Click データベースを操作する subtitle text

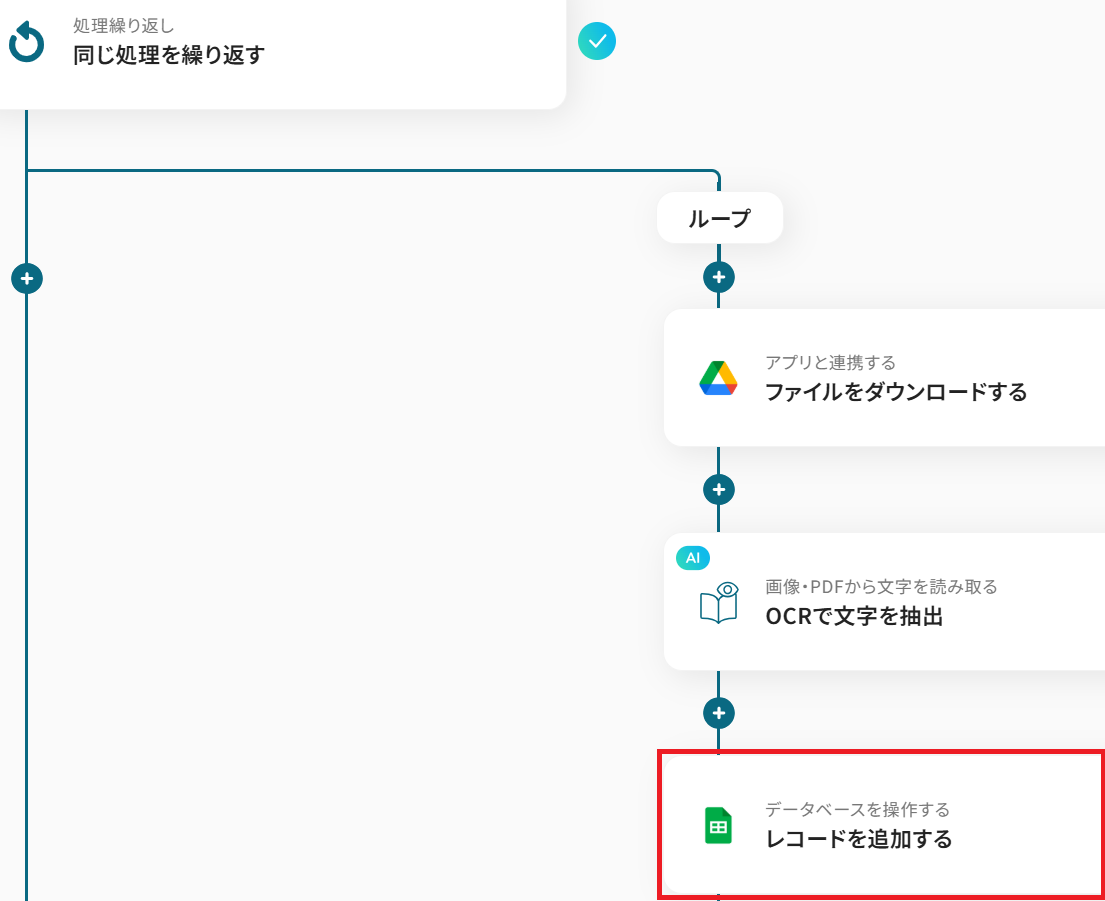click(858, 809)
